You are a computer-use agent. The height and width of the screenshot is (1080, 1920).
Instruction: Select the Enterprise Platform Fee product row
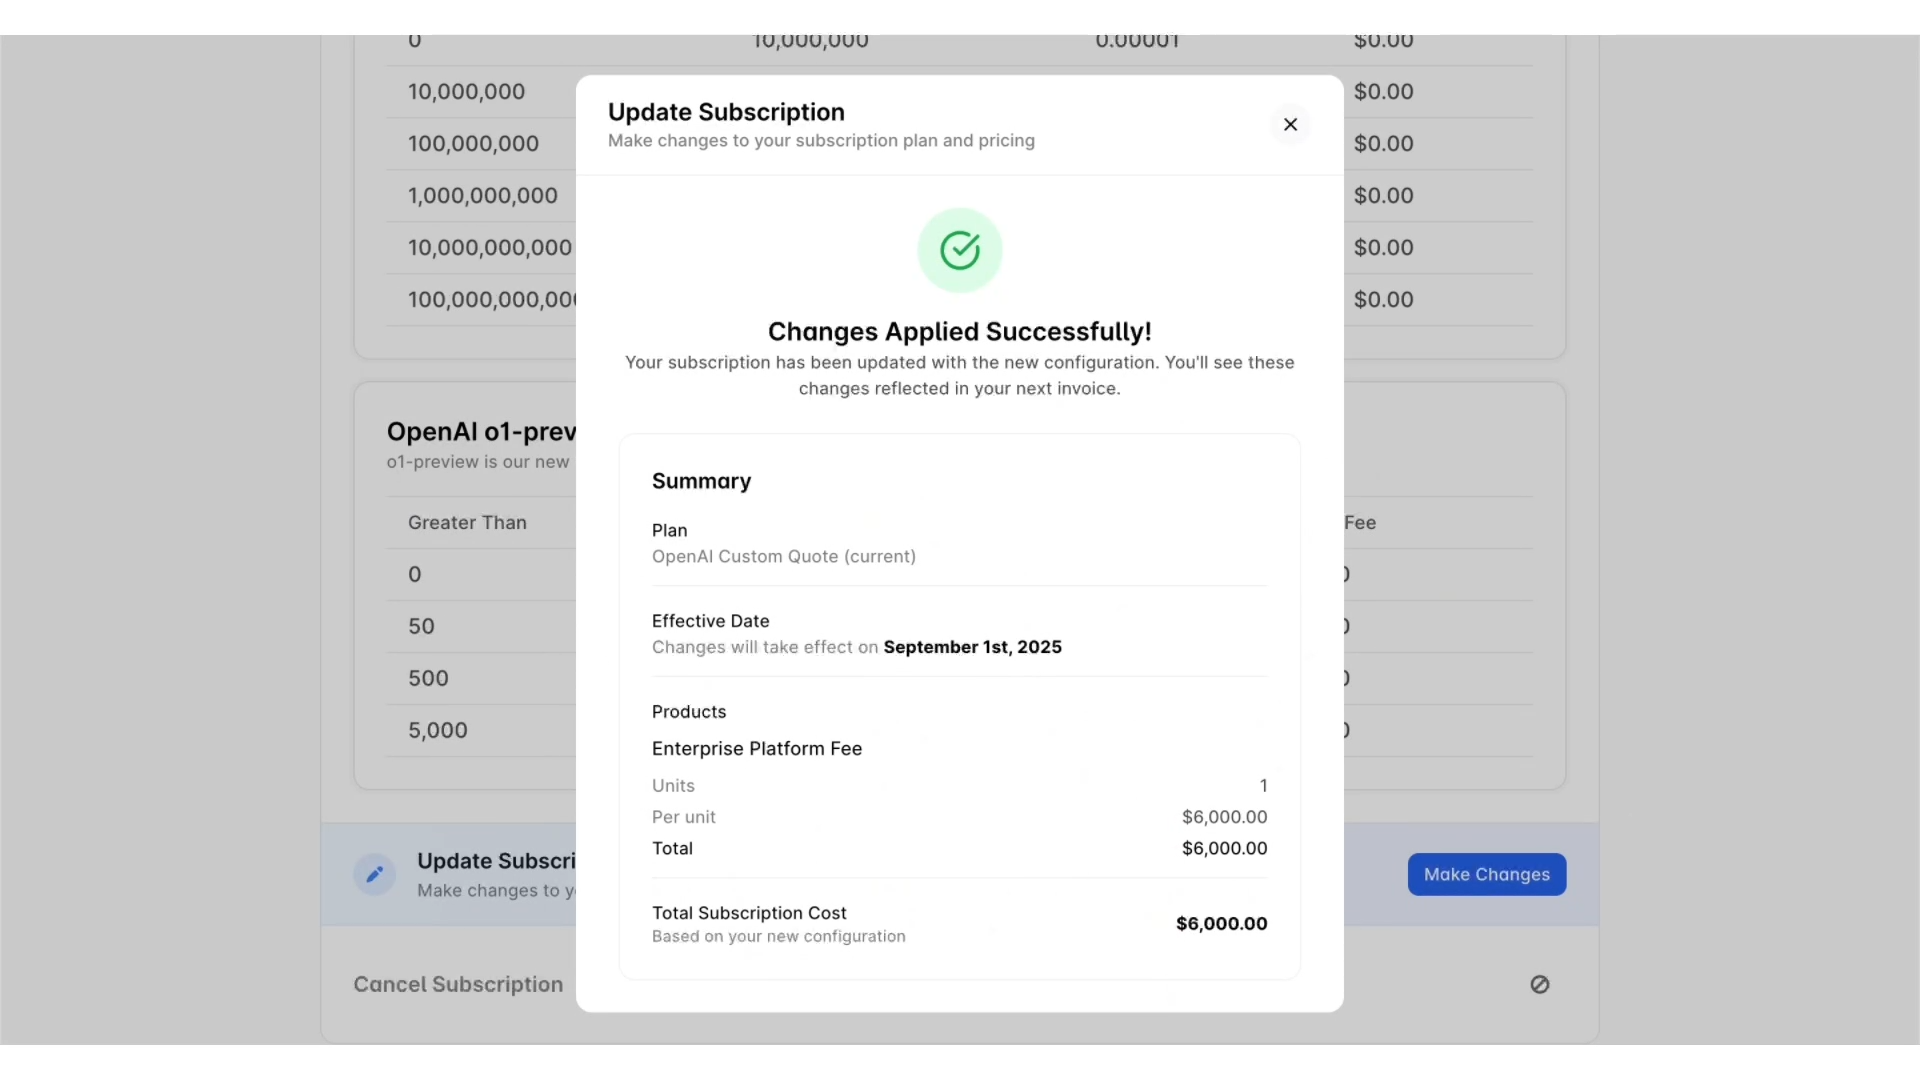coord(757,748)
